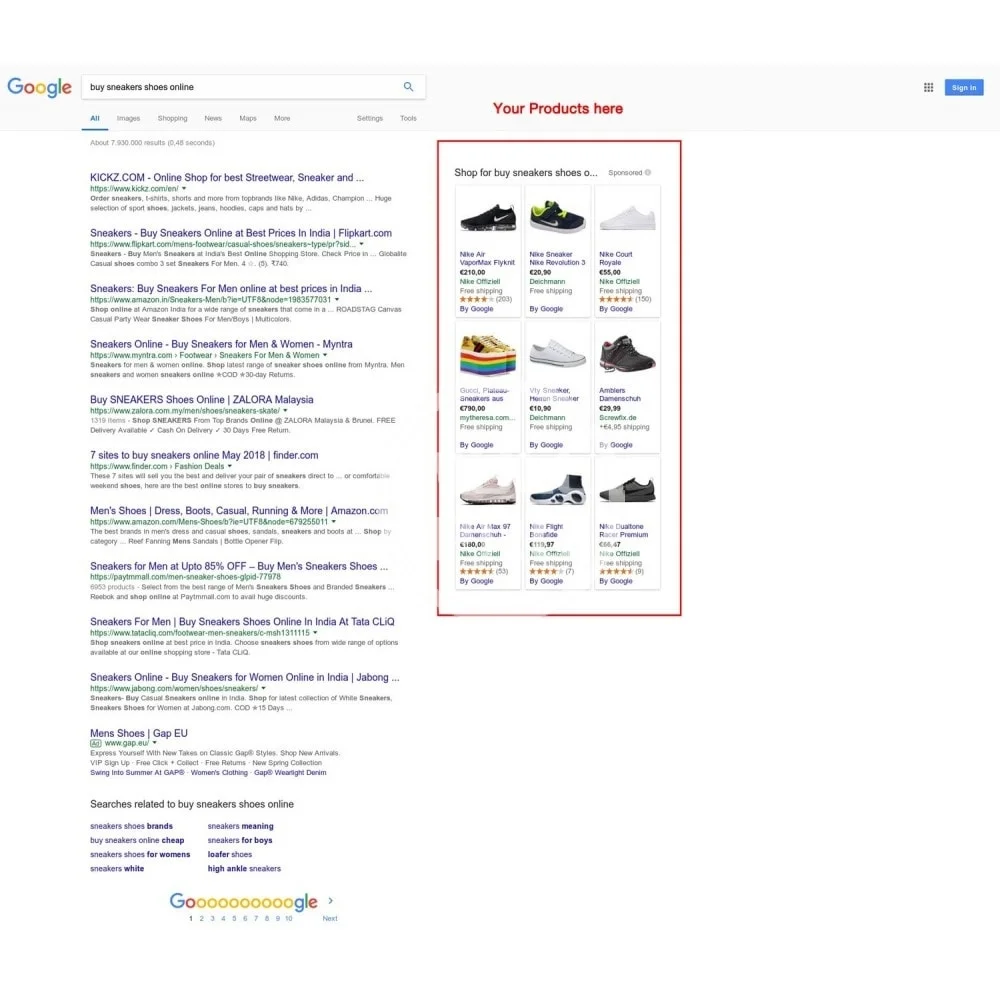Select the white Nike Court Royale image
This screenshot has width=1000, height=1000.
pyautogui.click(x=627, y=215)
